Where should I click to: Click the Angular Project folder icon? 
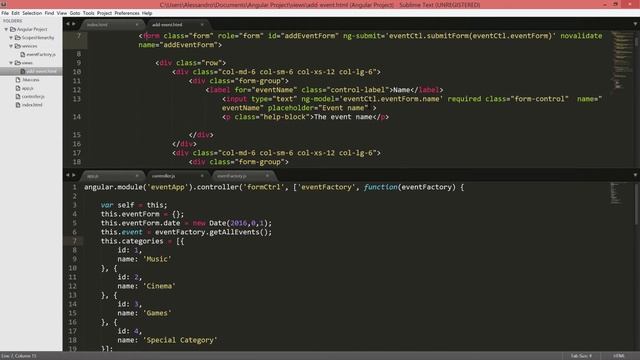pos(13,29)
